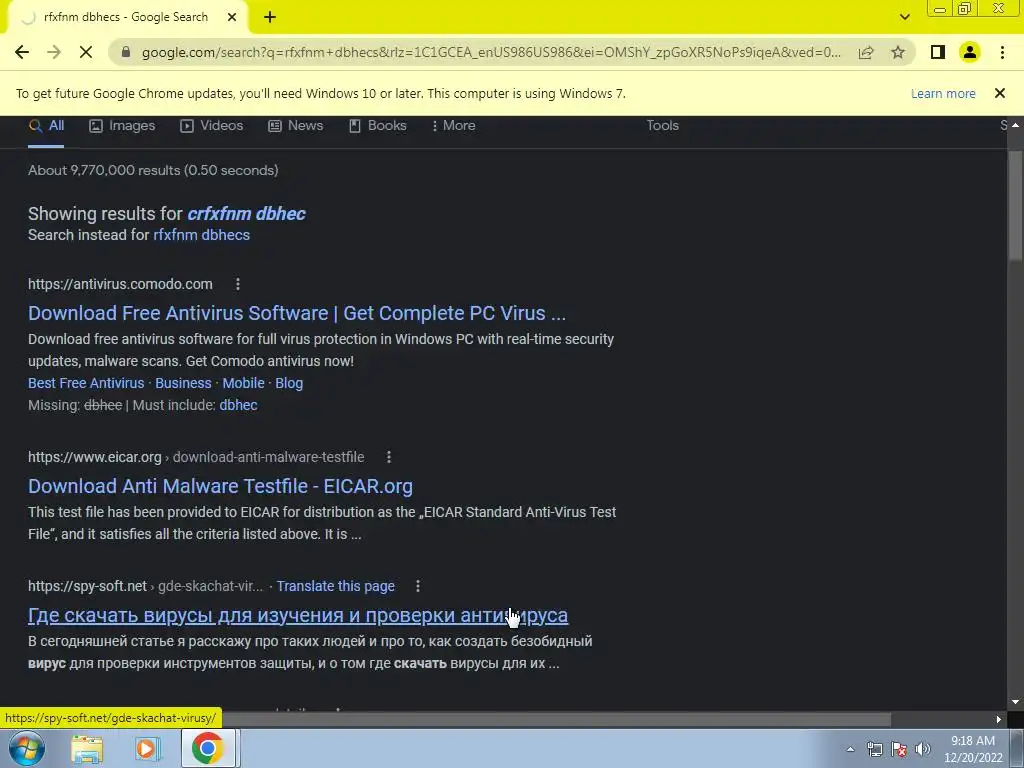Click the taskbar clock showing 9:18 AM

click(x=973, y=749)
